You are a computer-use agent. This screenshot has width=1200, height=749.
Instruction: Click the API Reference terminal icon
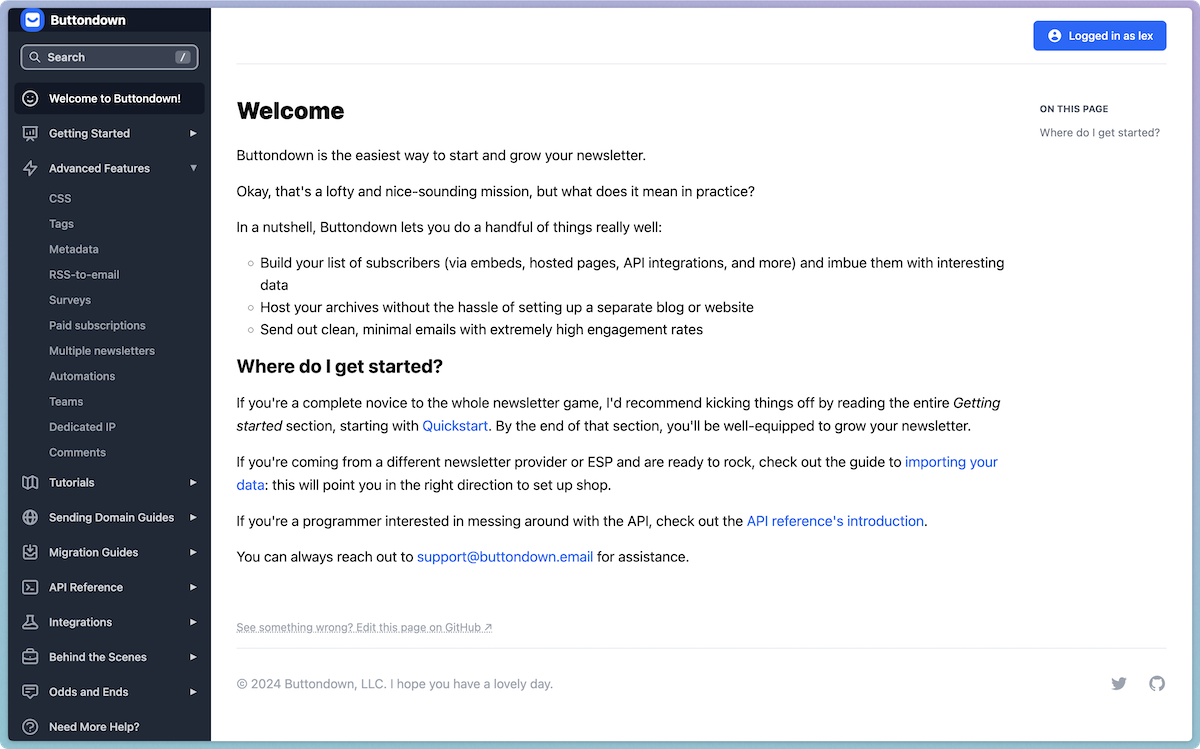30,587
